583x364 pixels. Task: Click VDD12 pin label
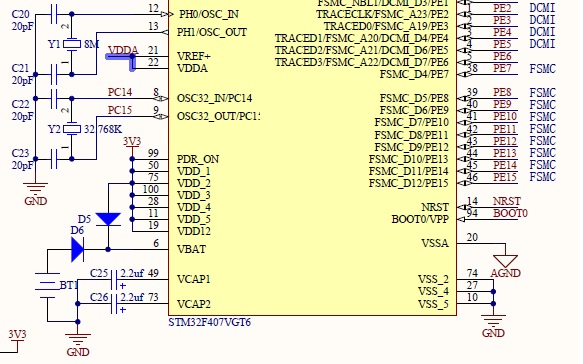(194, 232)
